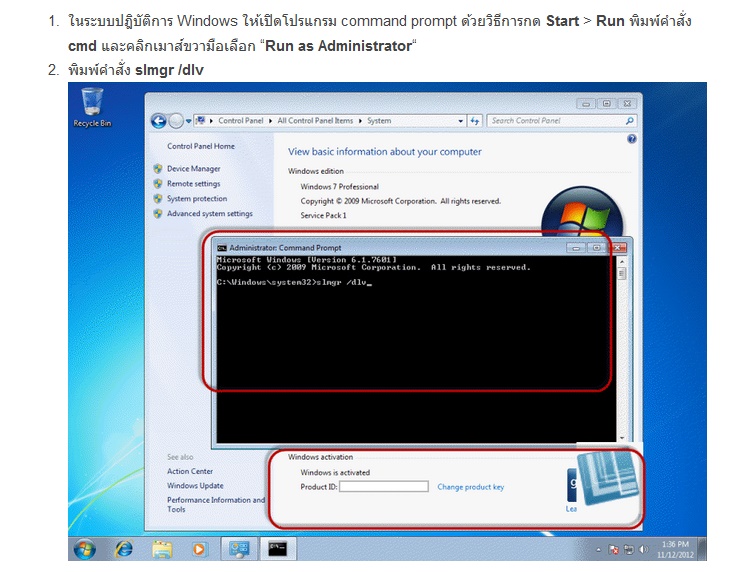The width and height of the screenshot is (741, 572).
Task: Click the genuine Microsoft software badge
Action: (572, 486)
